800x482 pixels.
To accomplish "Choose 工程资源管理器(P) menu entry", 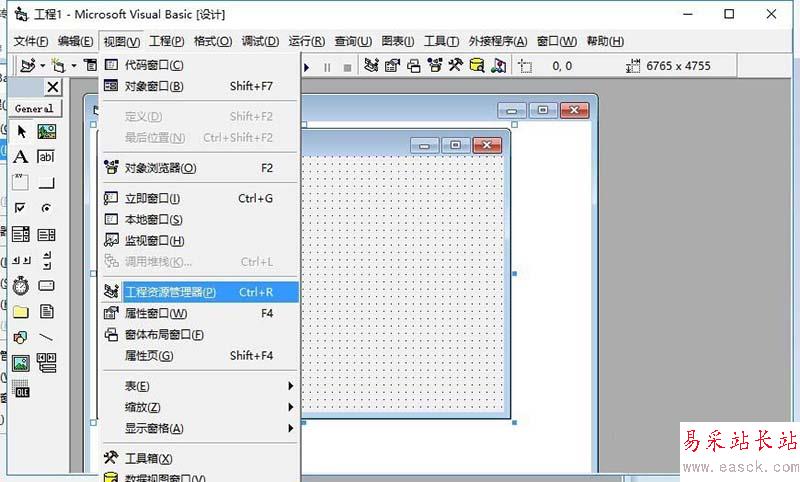I will (200, 292).
